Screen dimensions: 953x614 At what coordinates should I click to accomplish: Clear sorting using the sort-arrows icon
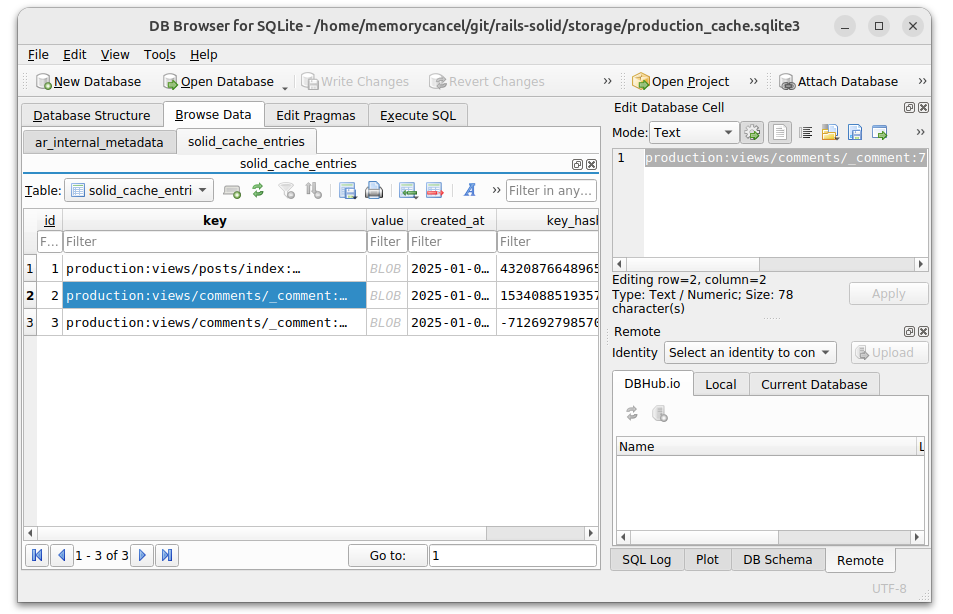[x=314, y=191]
